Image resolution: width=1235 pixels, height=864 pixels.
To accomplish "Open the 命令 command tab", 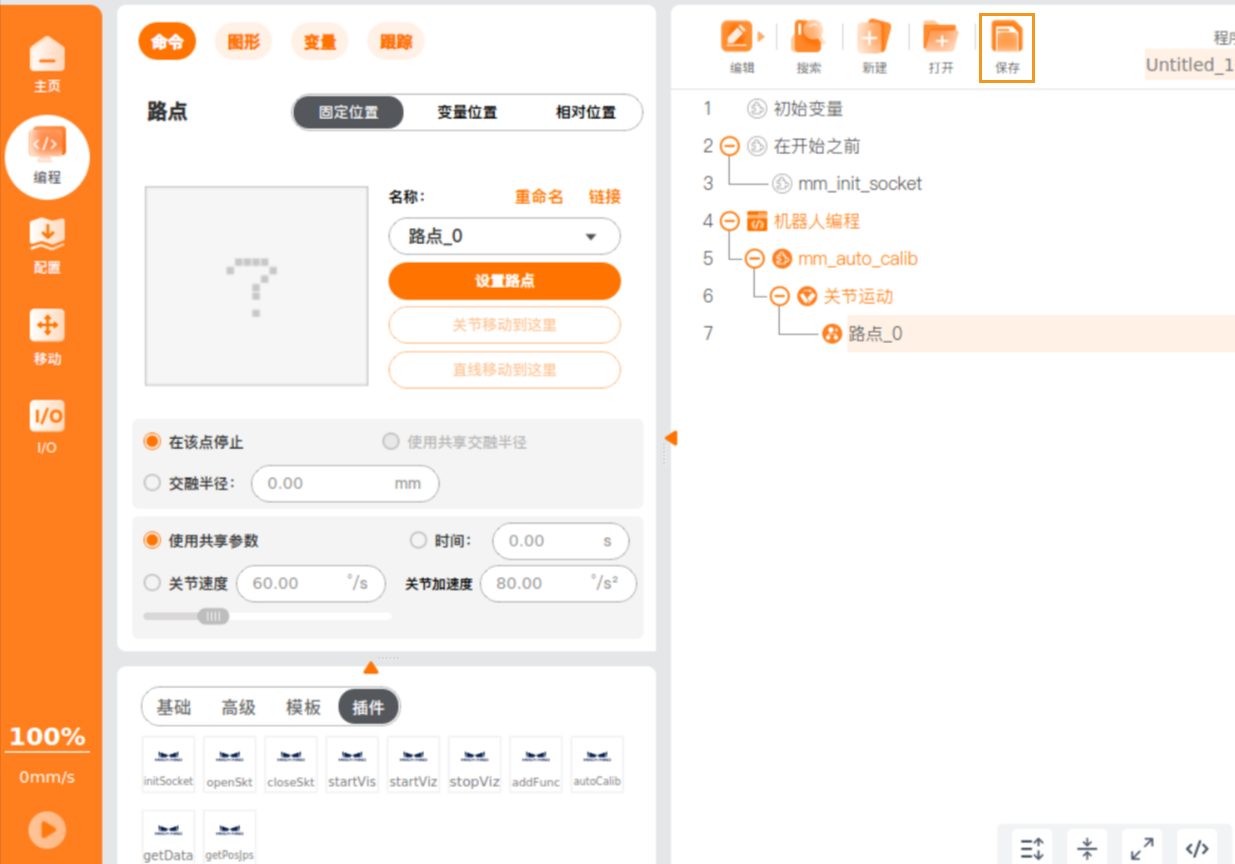I will pos(167,41).
